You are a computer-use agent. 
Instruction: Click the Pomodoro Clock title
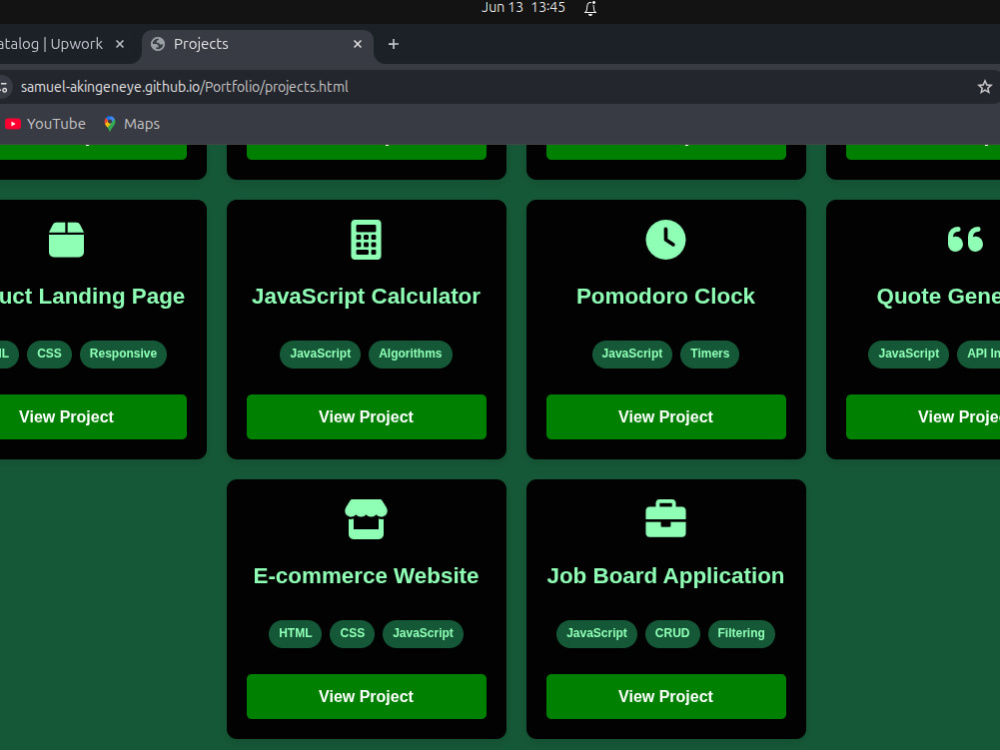click(665, 296)
